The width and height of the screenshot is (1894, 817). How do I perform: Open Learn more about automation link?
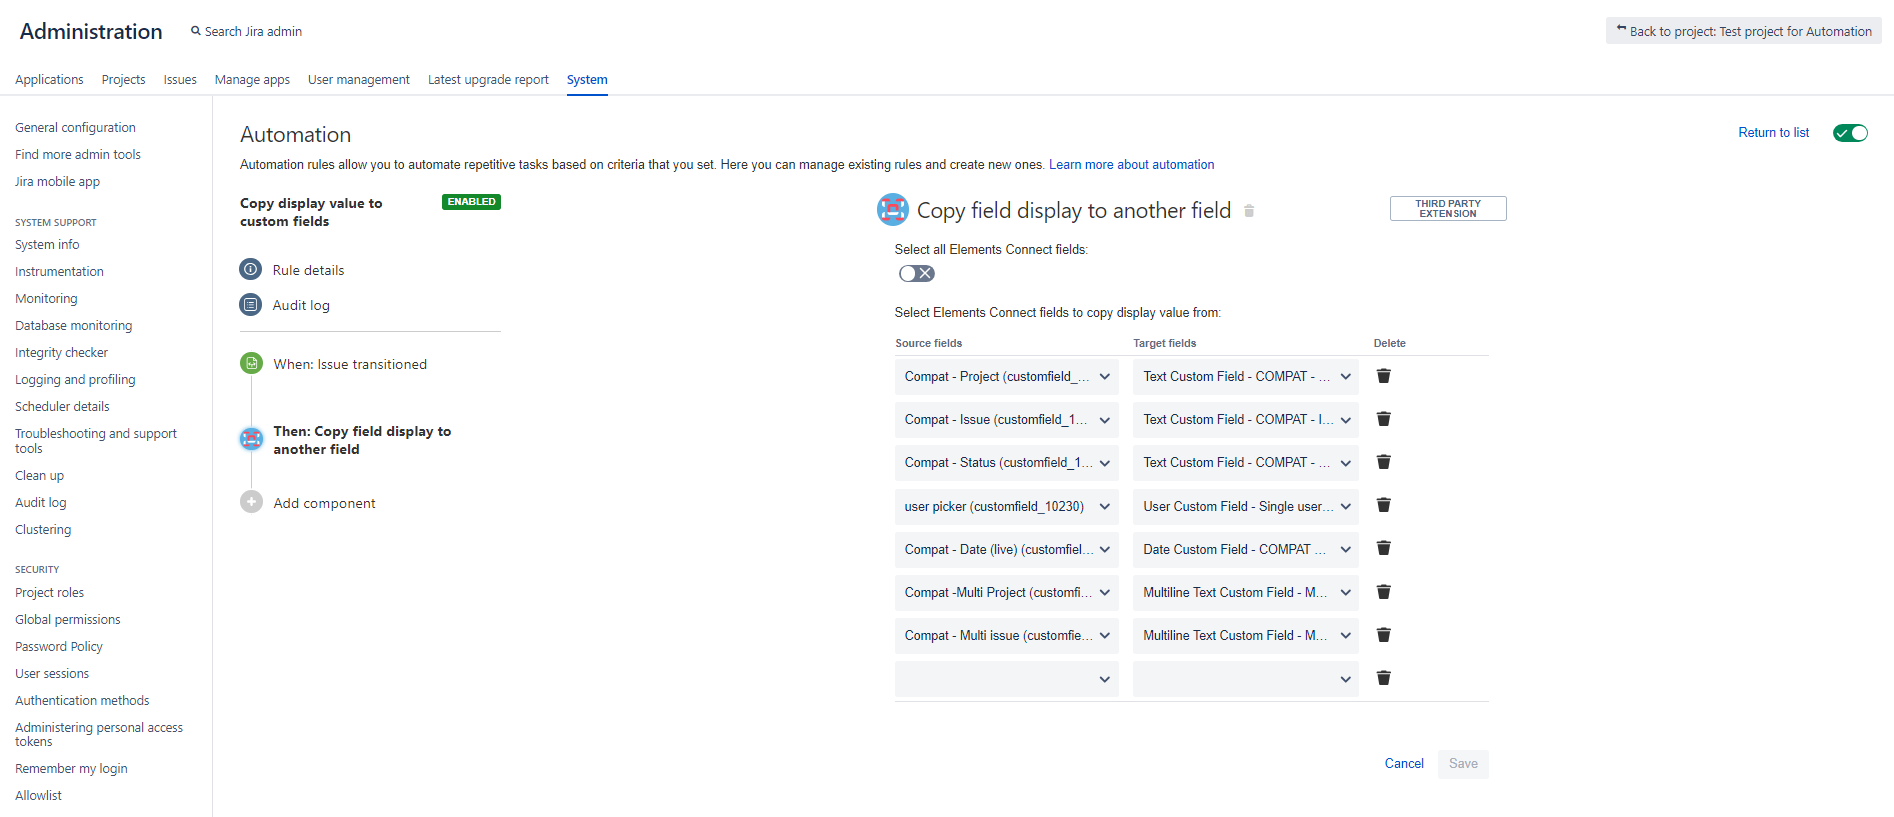[x=1131, y=165]
